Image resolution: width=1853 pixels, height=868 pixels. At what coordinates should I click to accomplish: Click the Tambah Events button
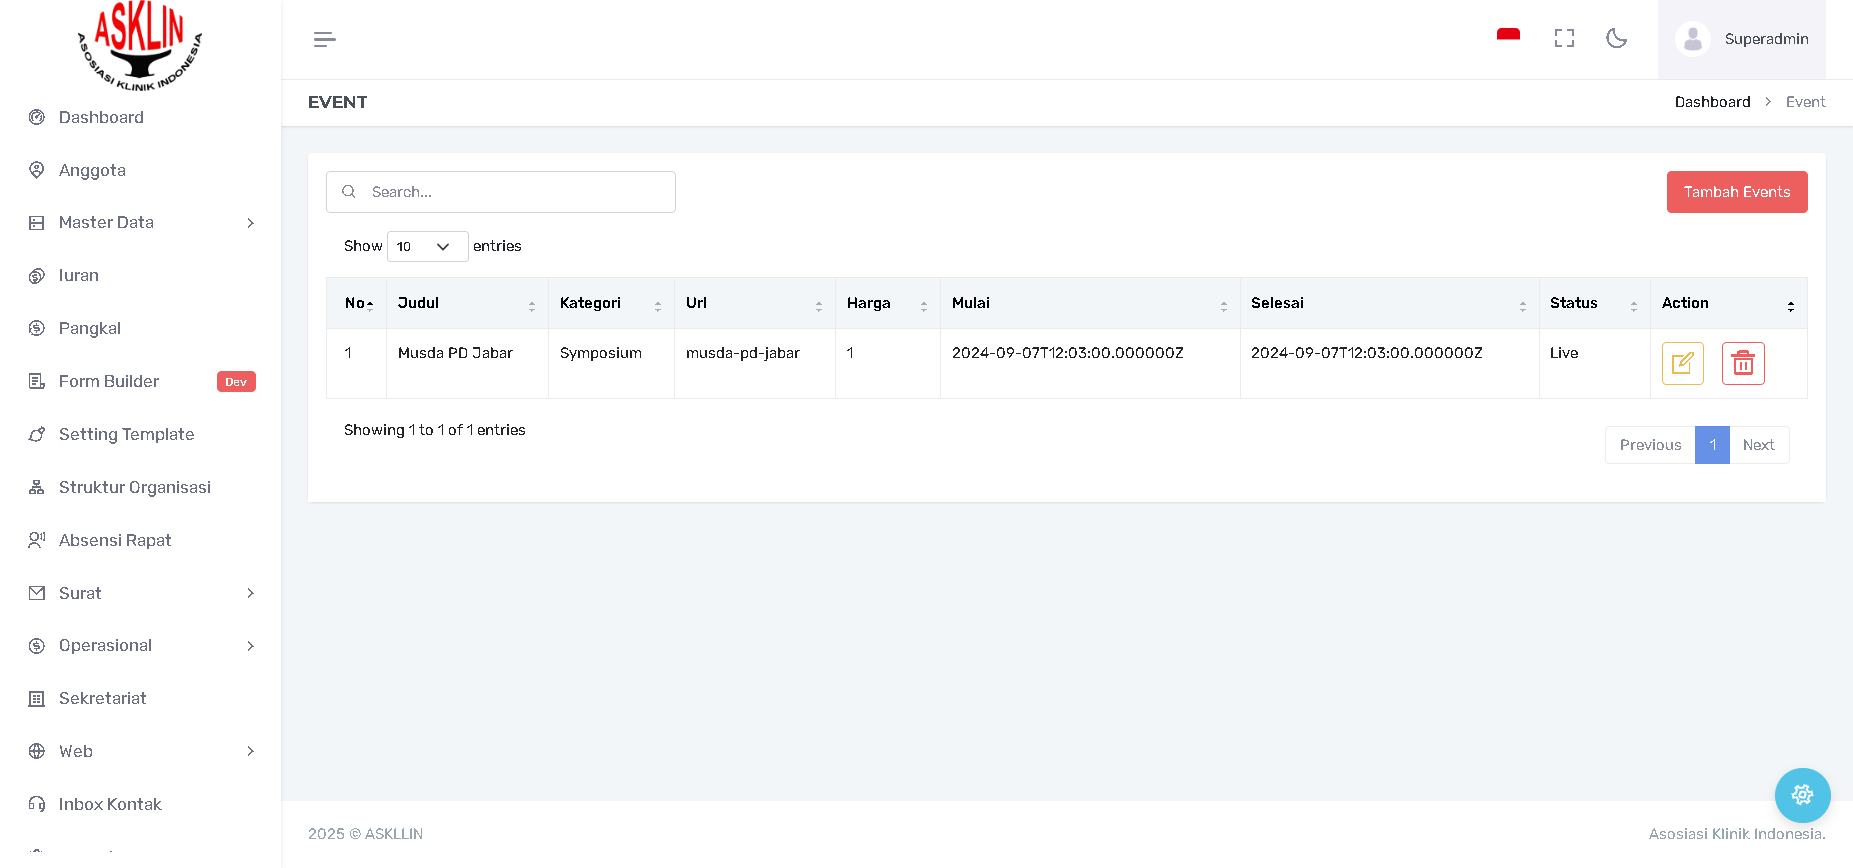[x=1736, y=192]
